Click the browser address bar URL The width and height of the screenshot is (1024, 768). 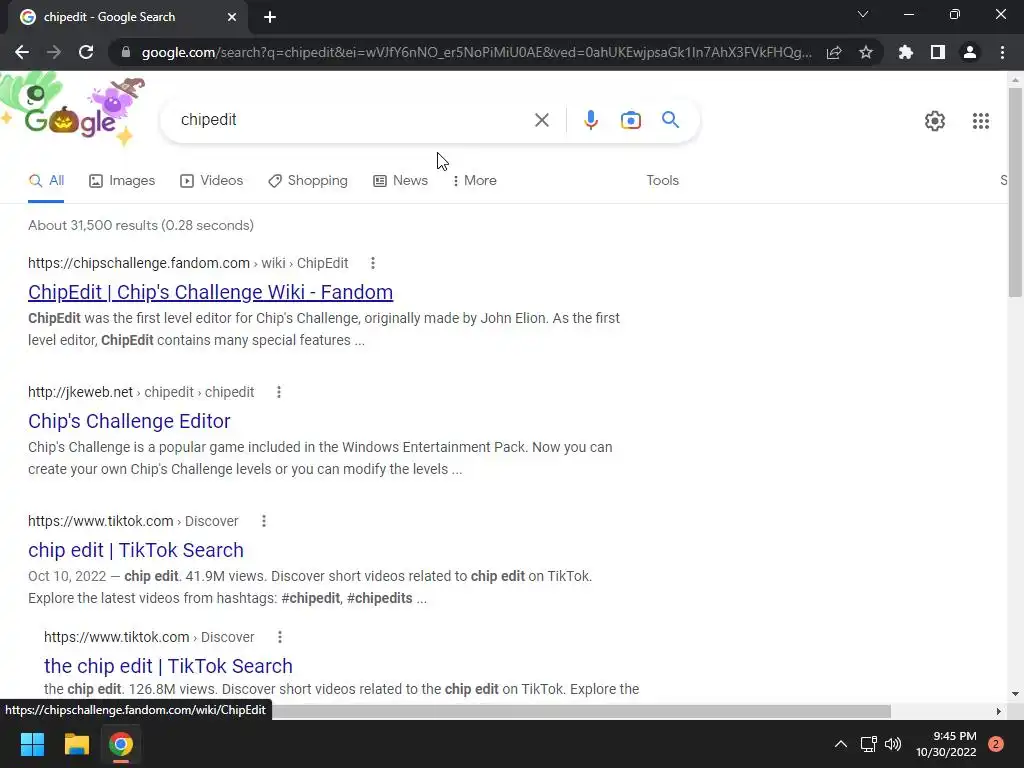tap(476, 52)
